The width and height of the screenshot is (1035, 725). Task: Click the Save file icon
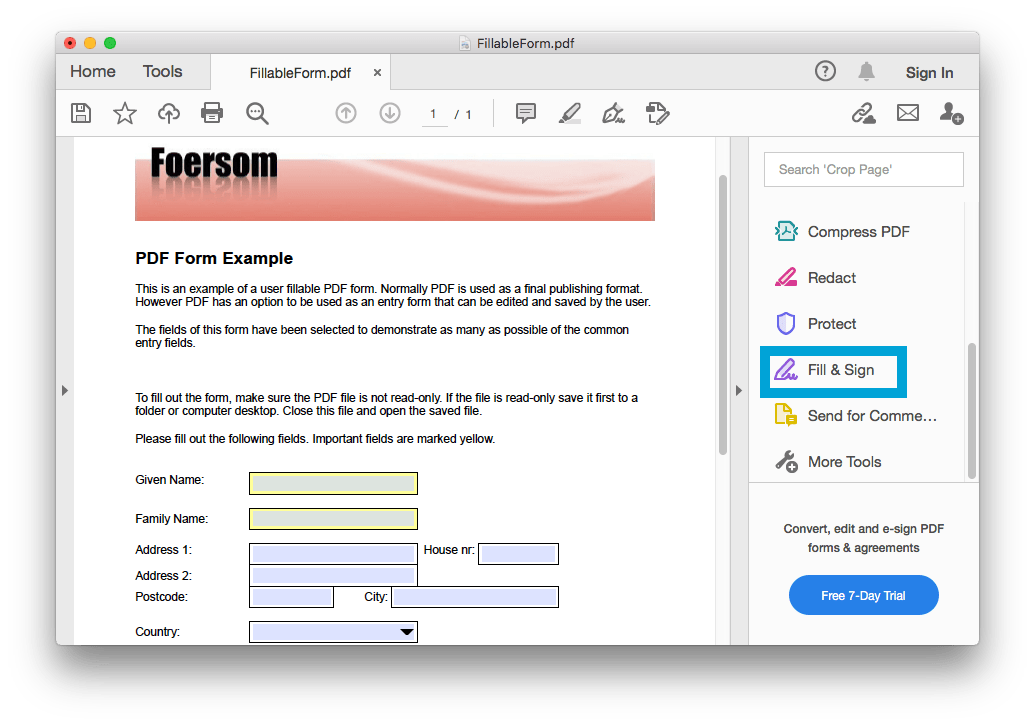(x=81, y=113)
